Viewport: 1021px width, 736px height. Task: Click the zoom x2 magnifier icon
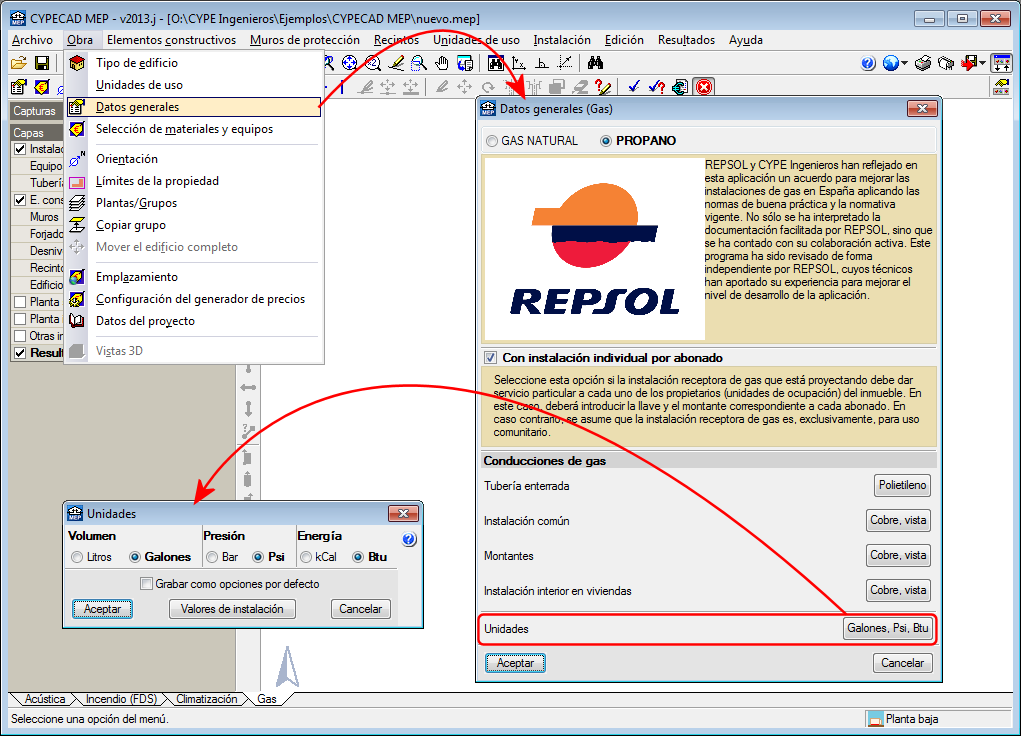(x=372, y=63)
